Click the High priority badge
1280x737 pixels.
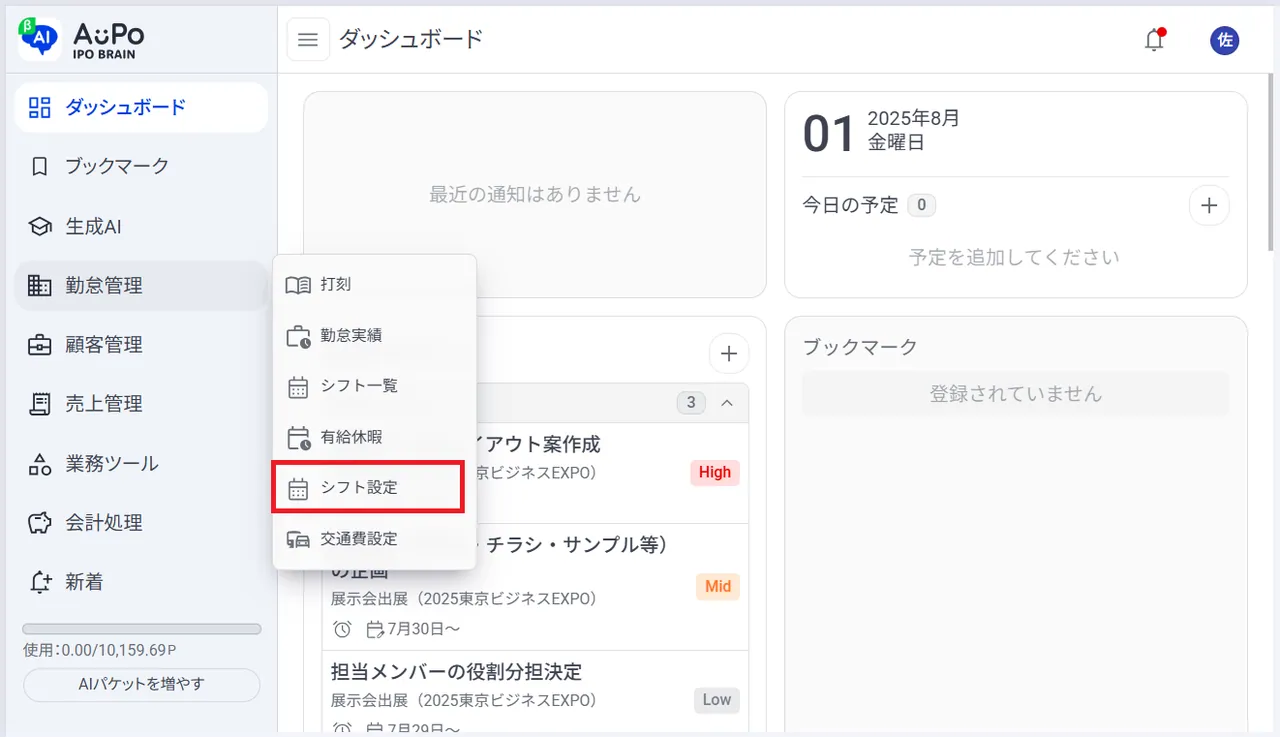(x=715, y=472)
